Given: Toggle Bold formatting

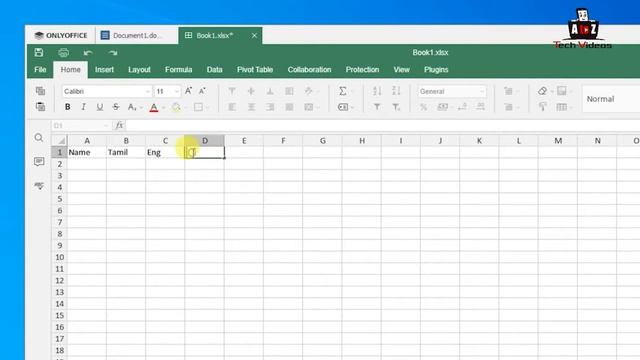Looking at the screenshot, I should 67,107.
